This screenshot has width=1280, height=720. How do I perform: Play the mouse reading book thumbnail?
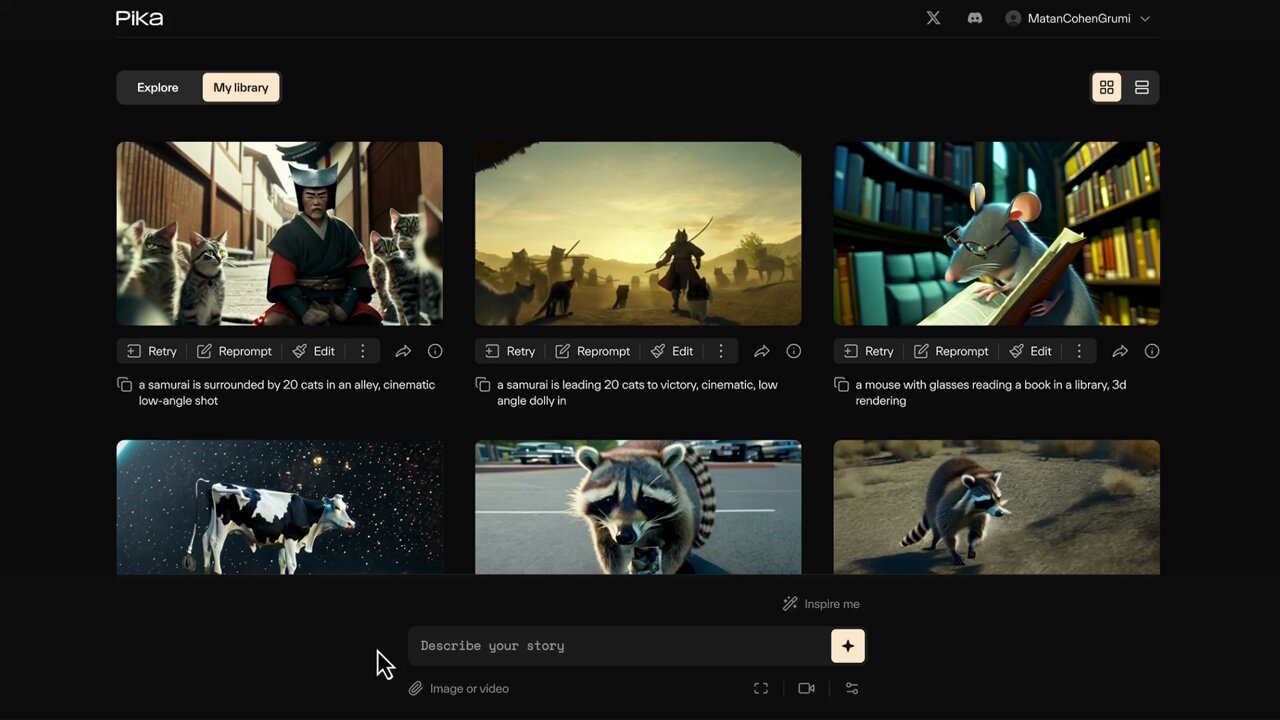point(997,233)
